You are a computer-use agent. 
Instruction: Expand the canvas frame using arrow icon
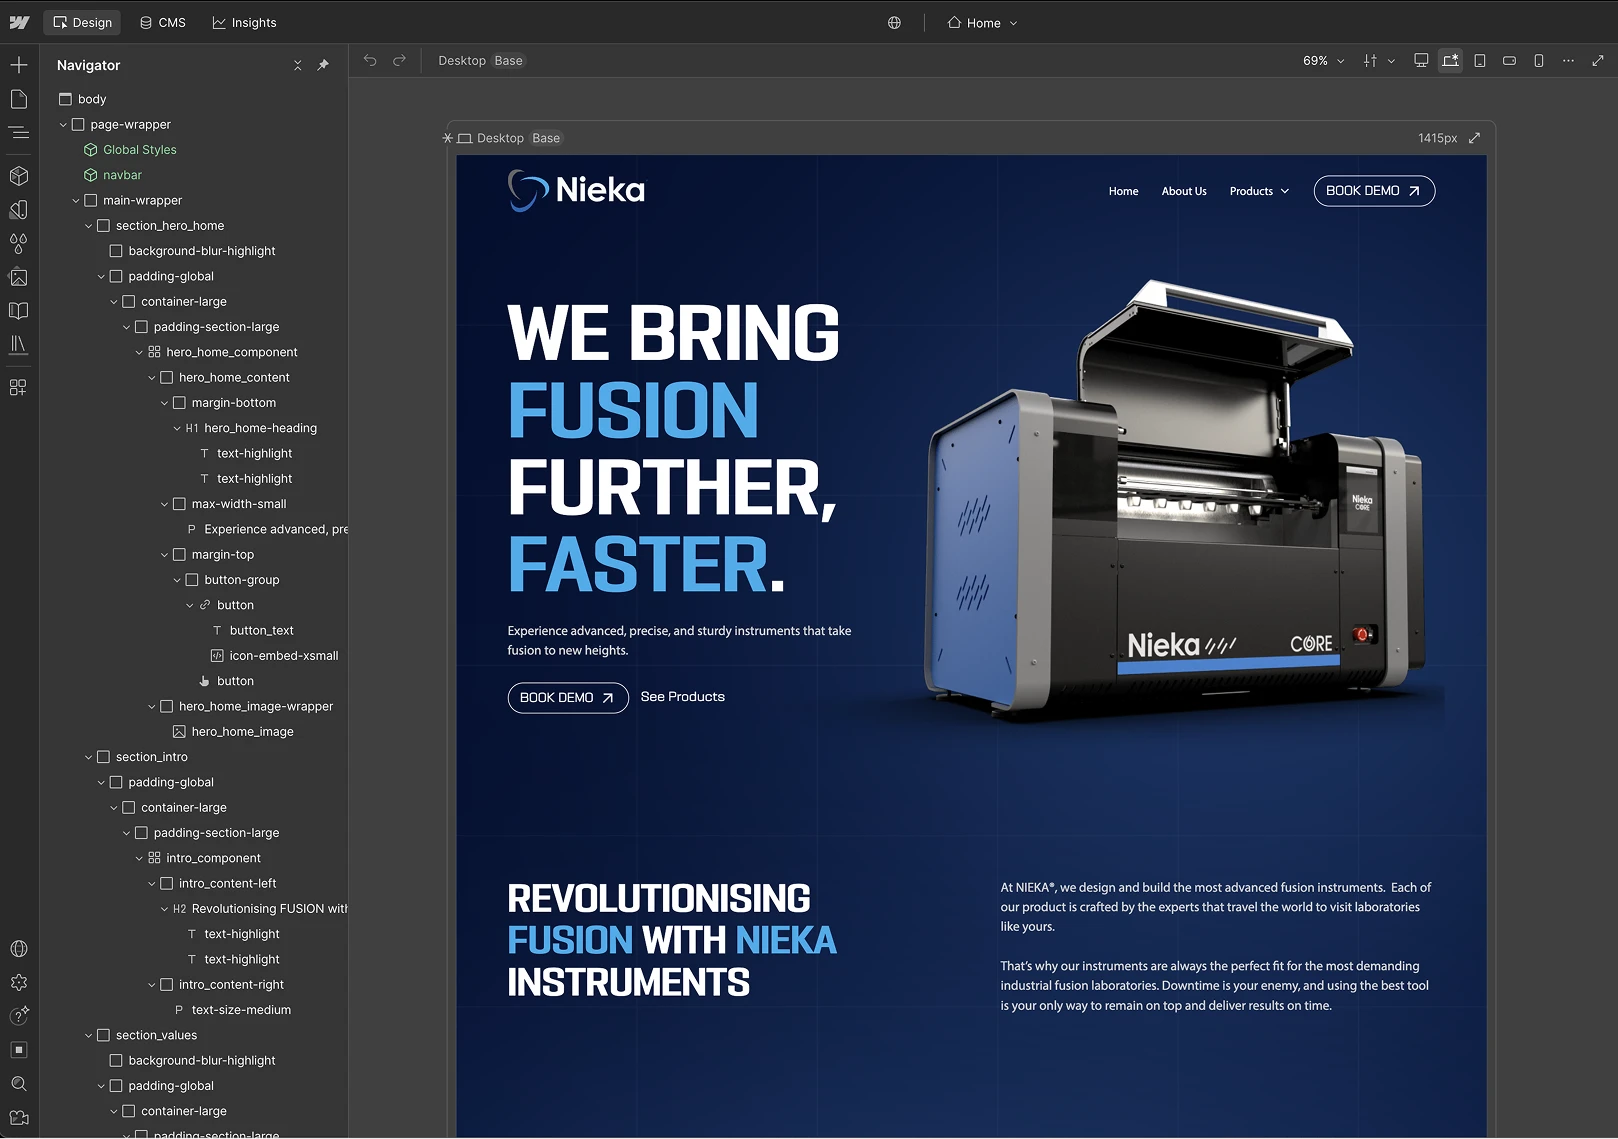point(1474,138)
